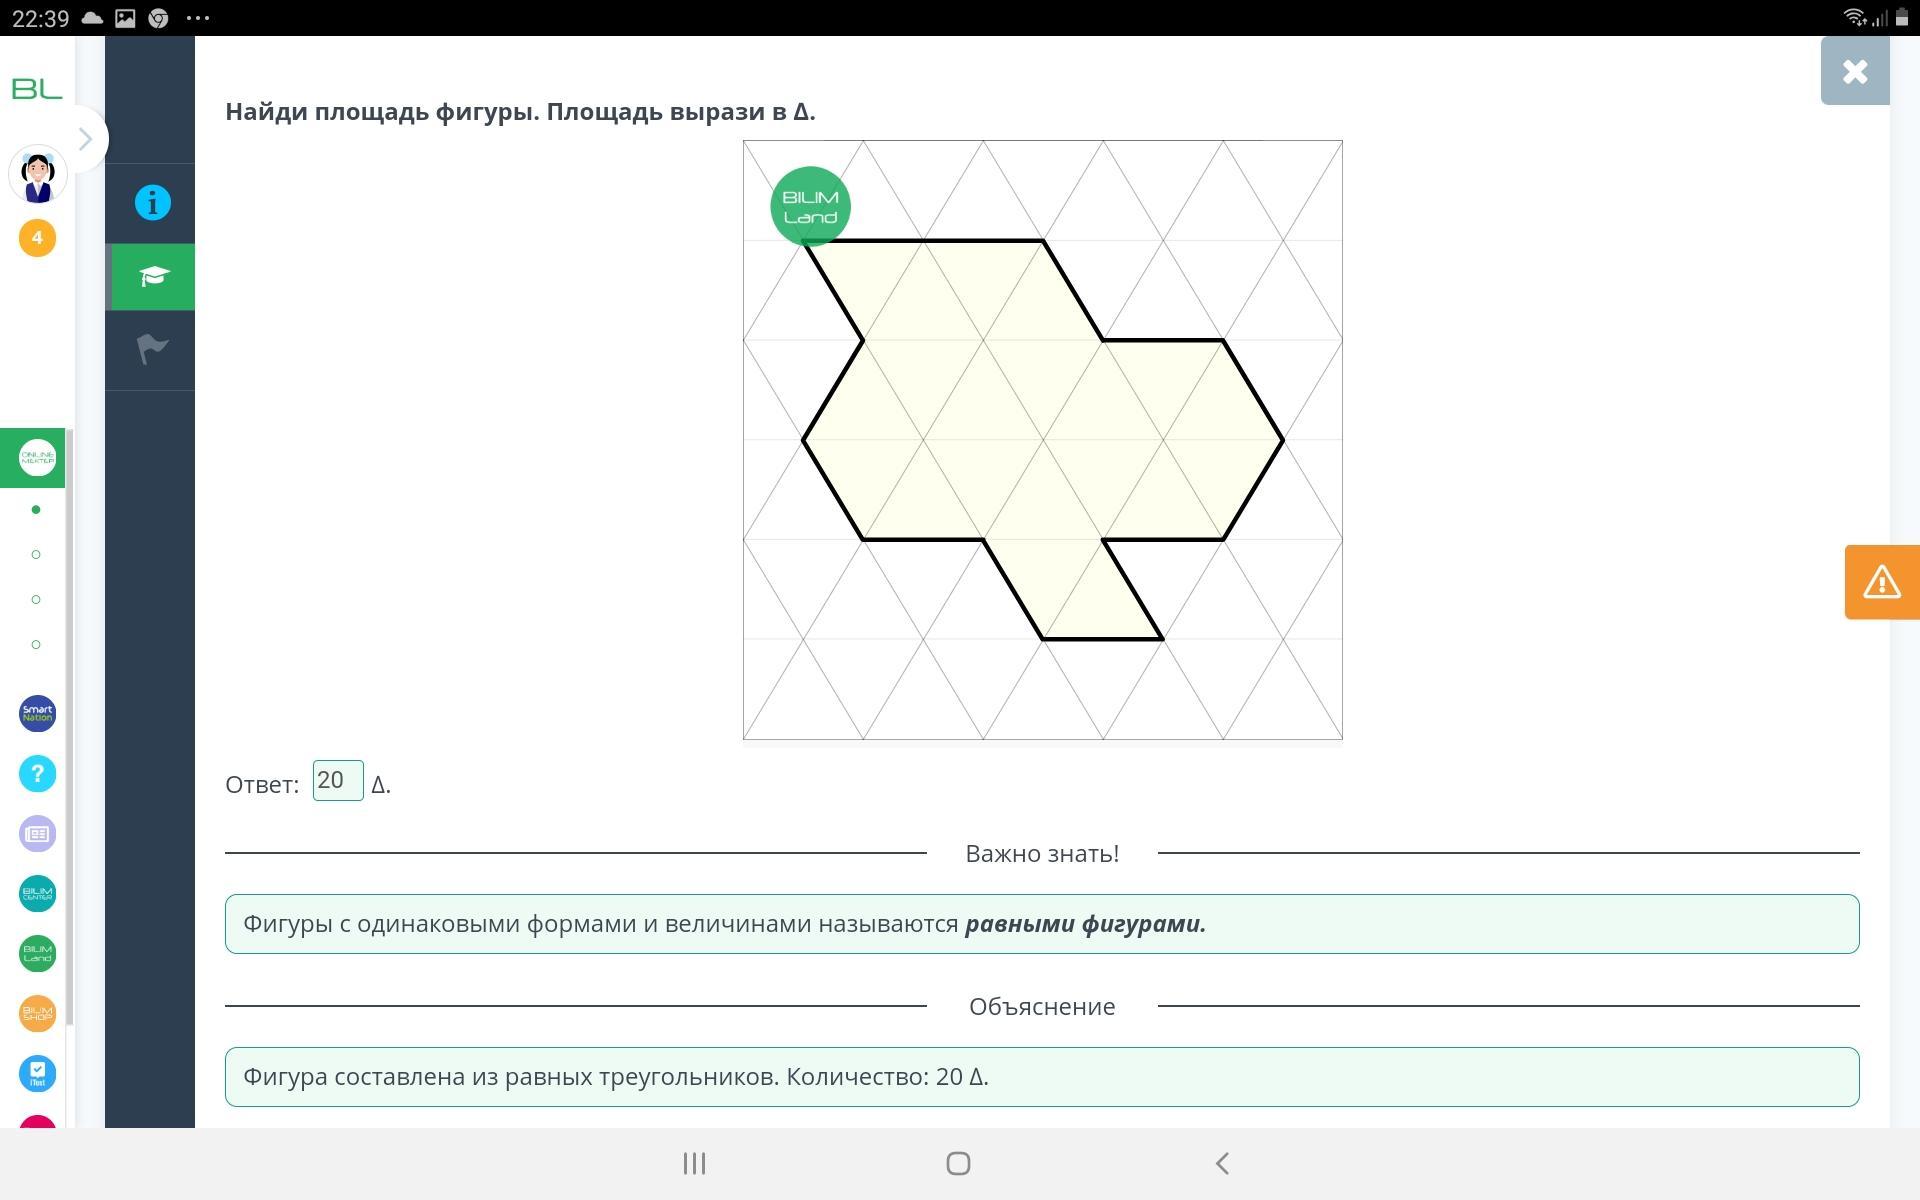This screenshot has width=1920, height=1200.
Task: Open Smart Nation icon
Action: click(x=38, y=714)
